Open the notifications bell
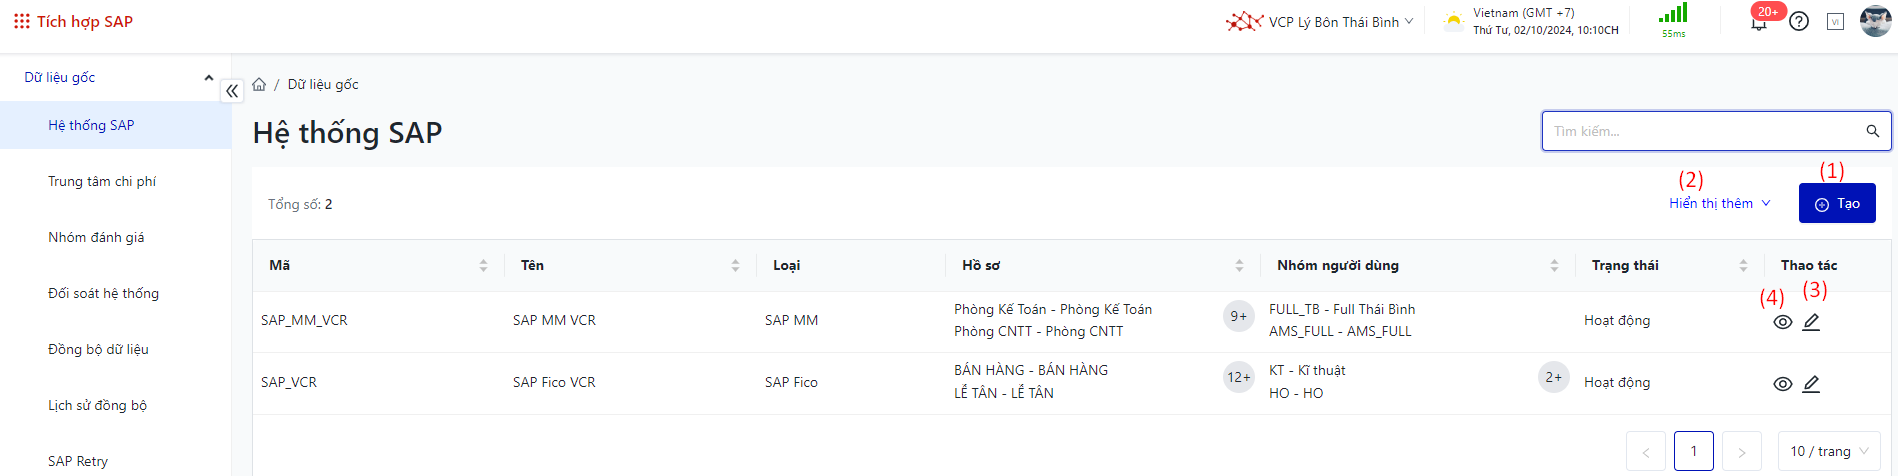 pyautogui.click(x=1758, y=21)
